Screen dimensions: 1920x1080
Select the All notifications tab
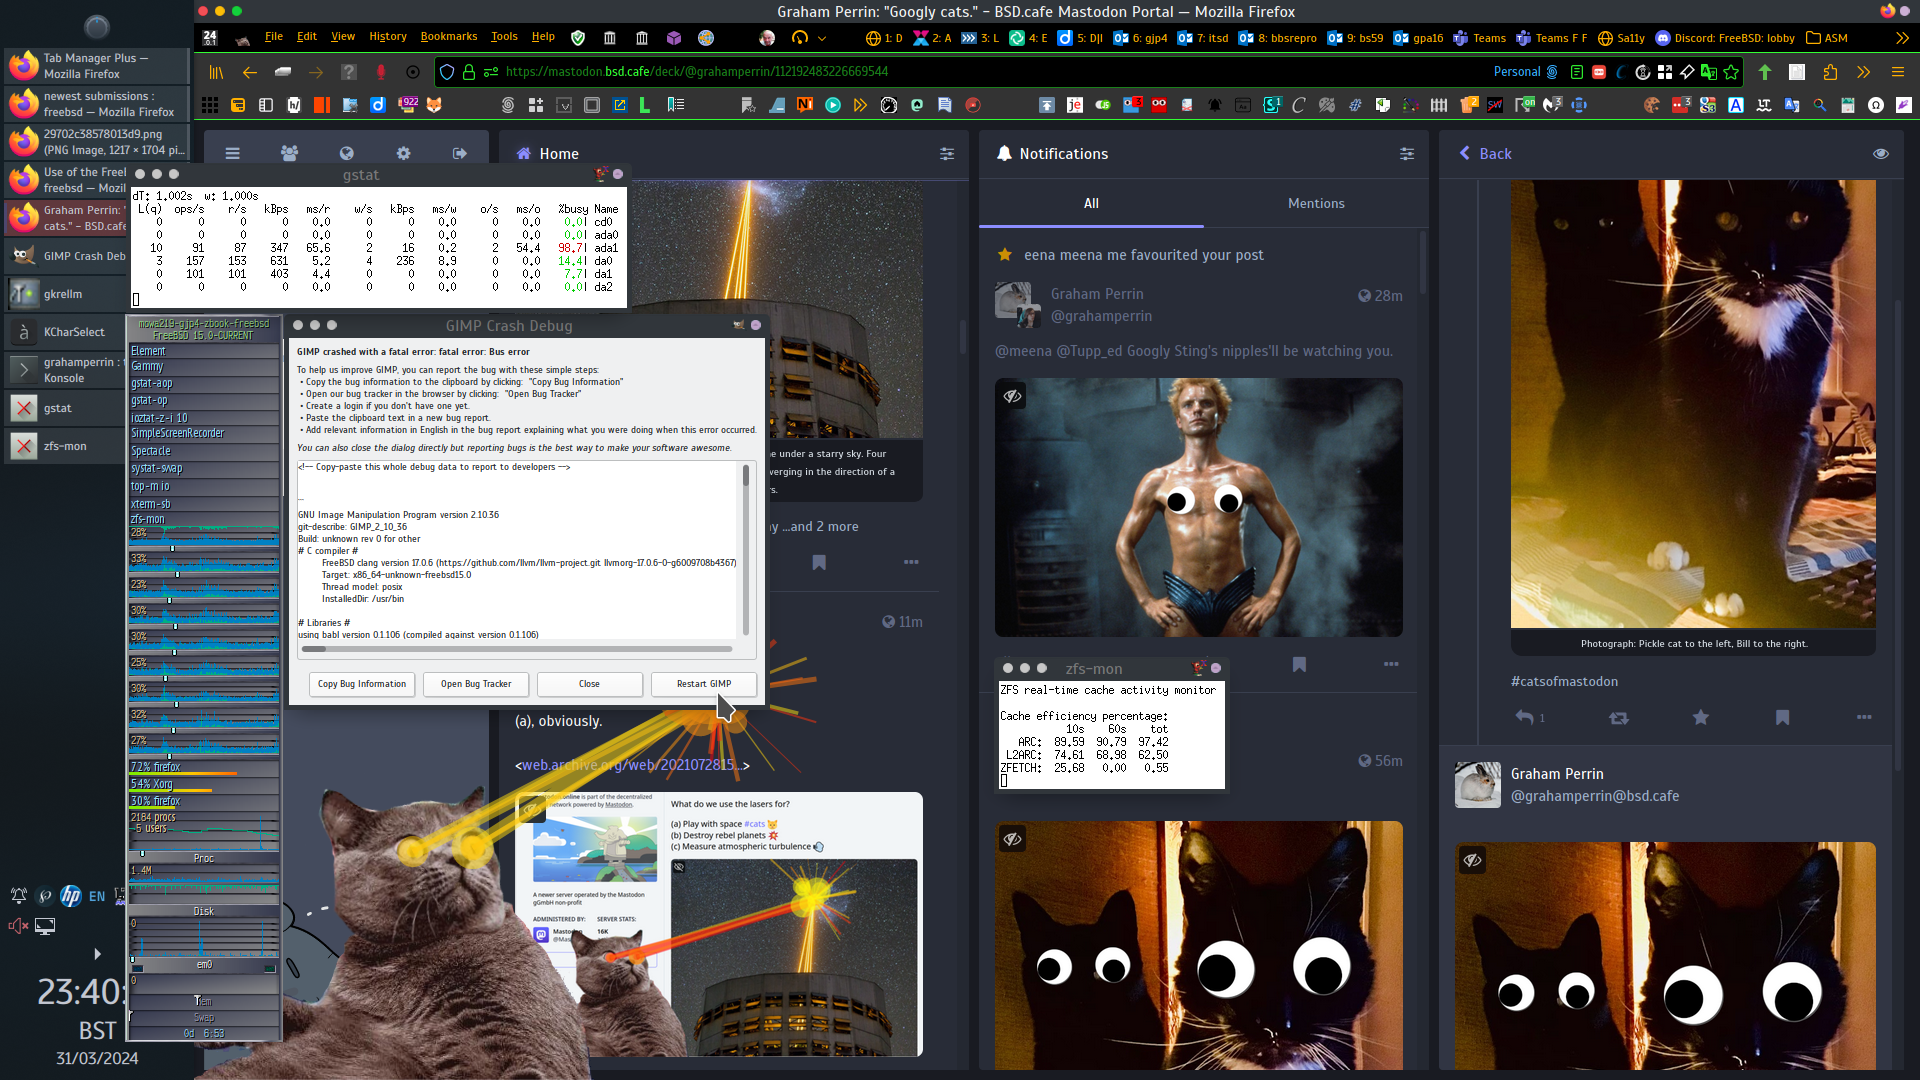(1091, 203)
